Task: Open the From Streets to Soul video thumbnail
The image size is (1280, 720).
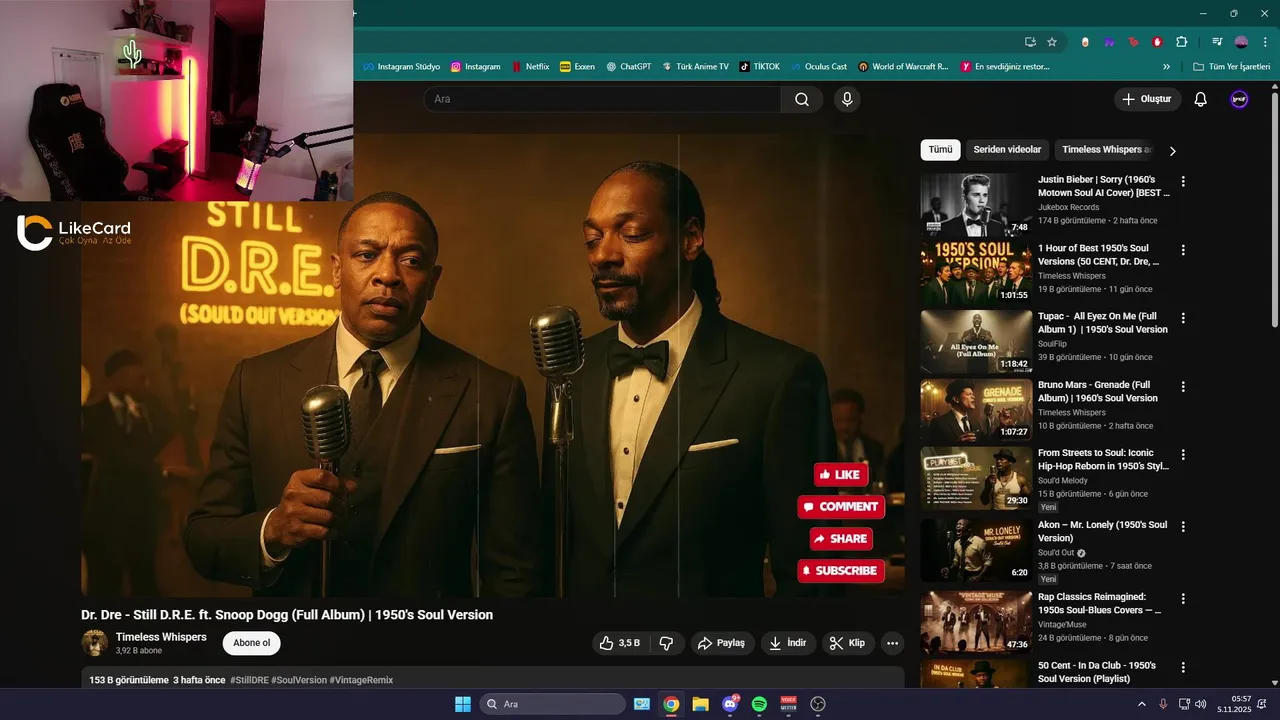Action: (976, 478)
